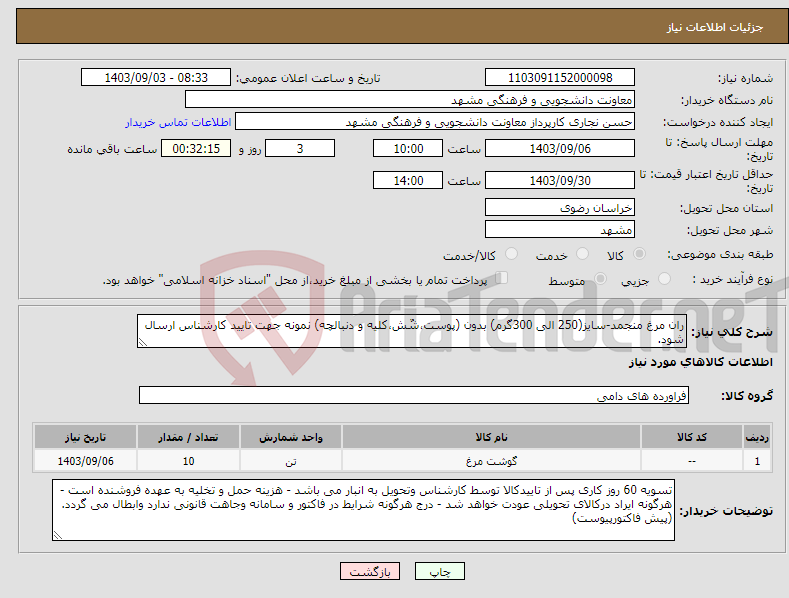
Task: Click the buyer organization name field
Action: click(410, 100)
